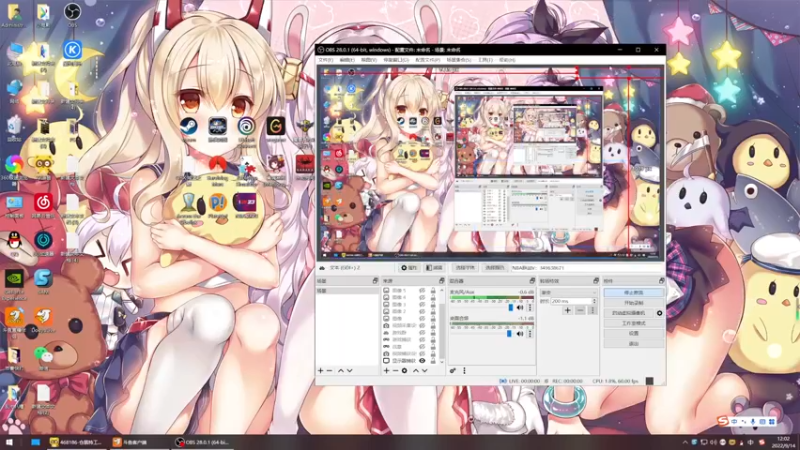
Task: Adjust 麦克风/Aux volume slider
Action: (x=511, y=308)
